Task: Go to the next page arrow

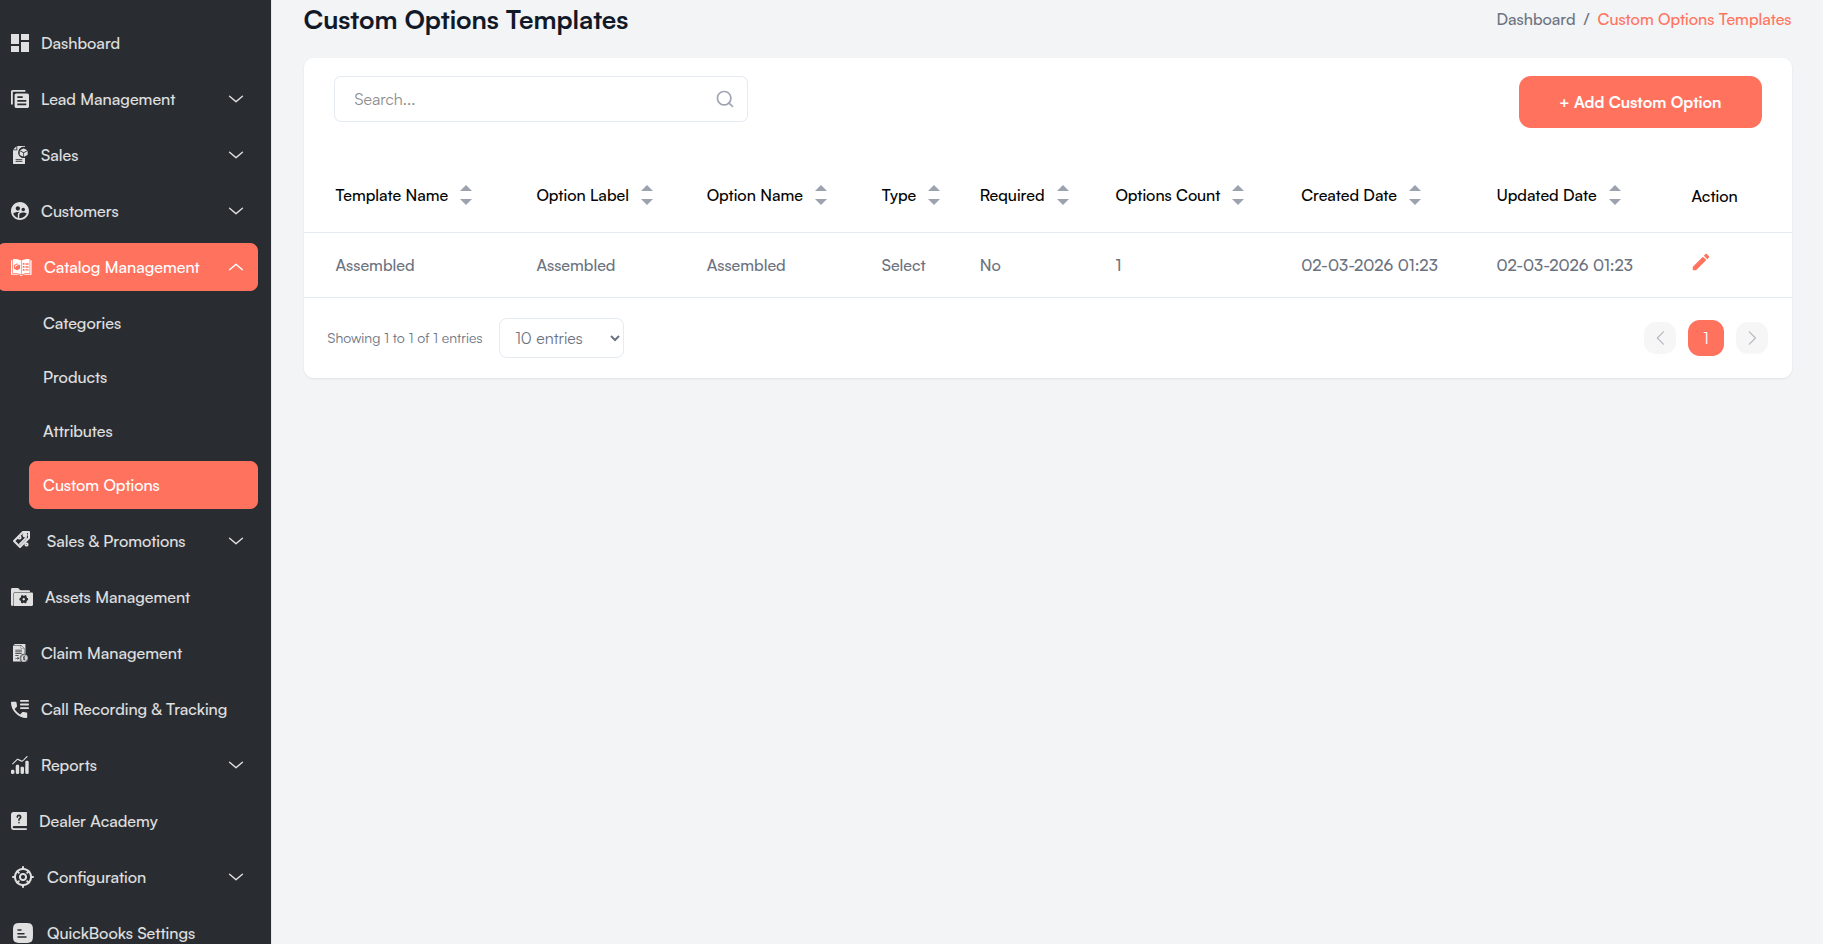Action: (1752, 338)
